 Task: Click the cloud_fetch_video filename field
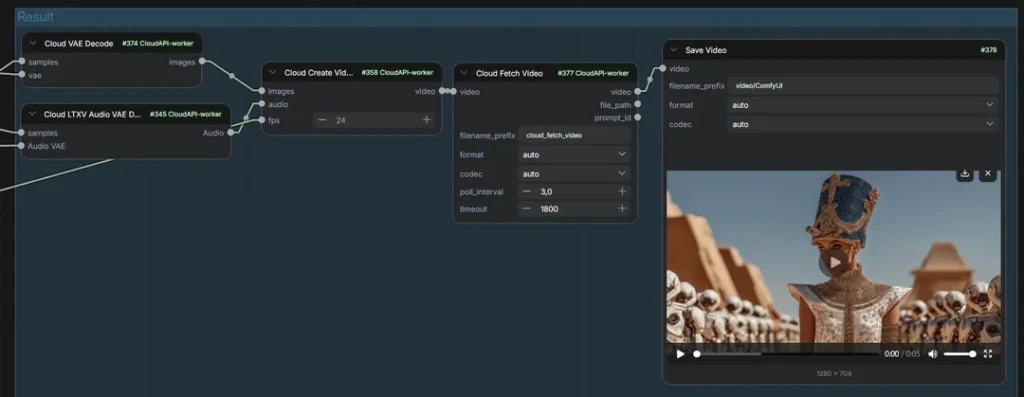[x=574, y=135]
